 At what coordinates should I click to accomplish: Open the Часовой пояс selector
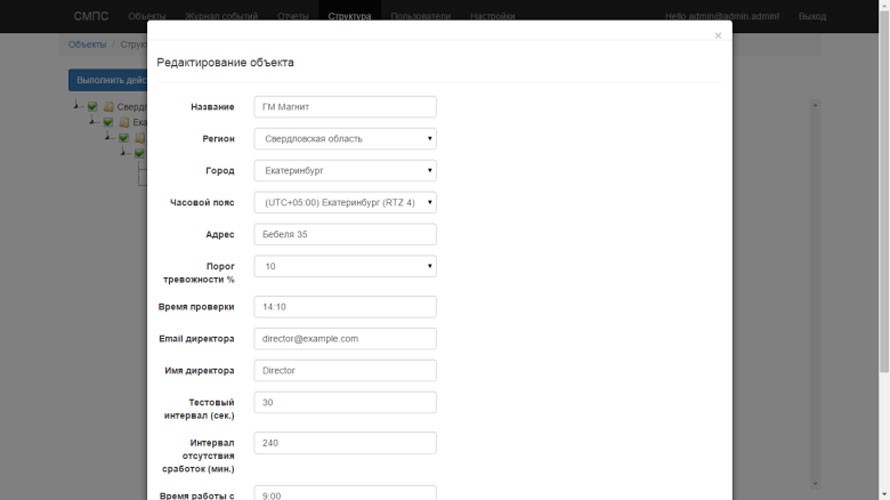click(x=345, y=203)
